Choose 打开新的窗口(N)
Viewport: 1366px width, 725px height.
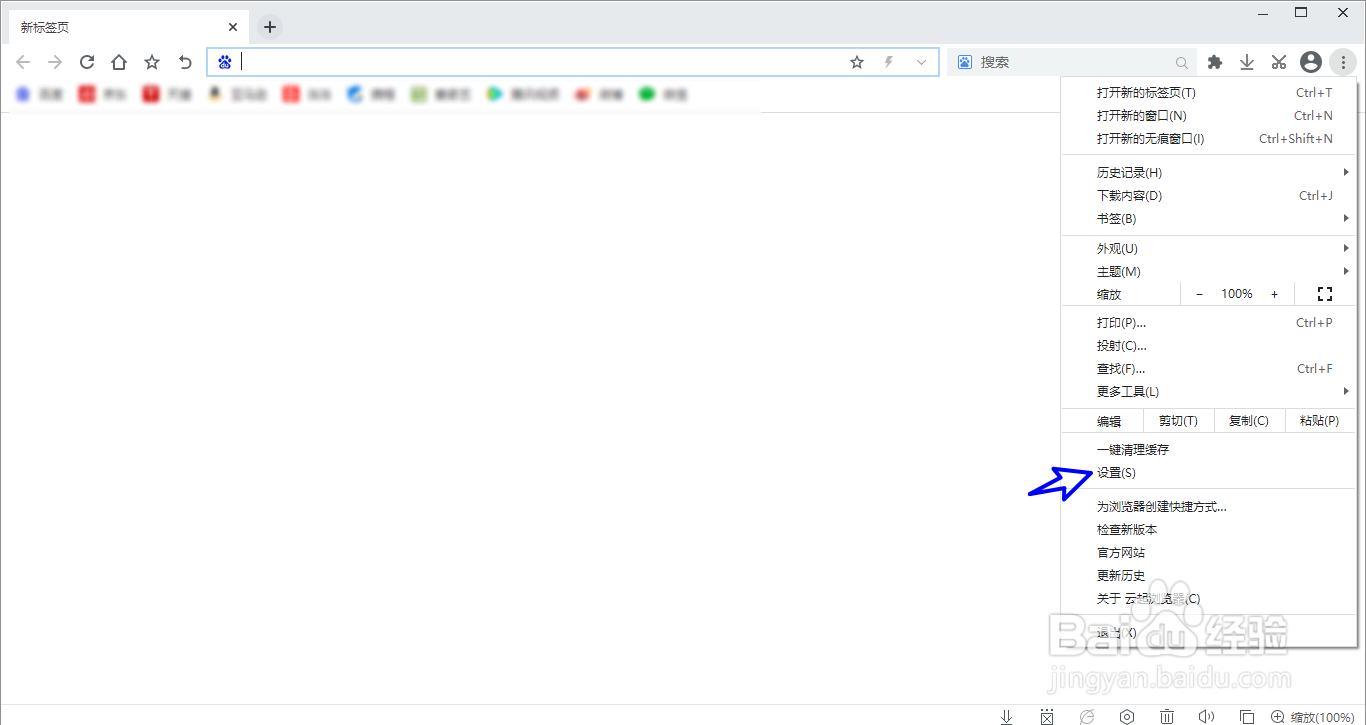[x=1208, y=115]
